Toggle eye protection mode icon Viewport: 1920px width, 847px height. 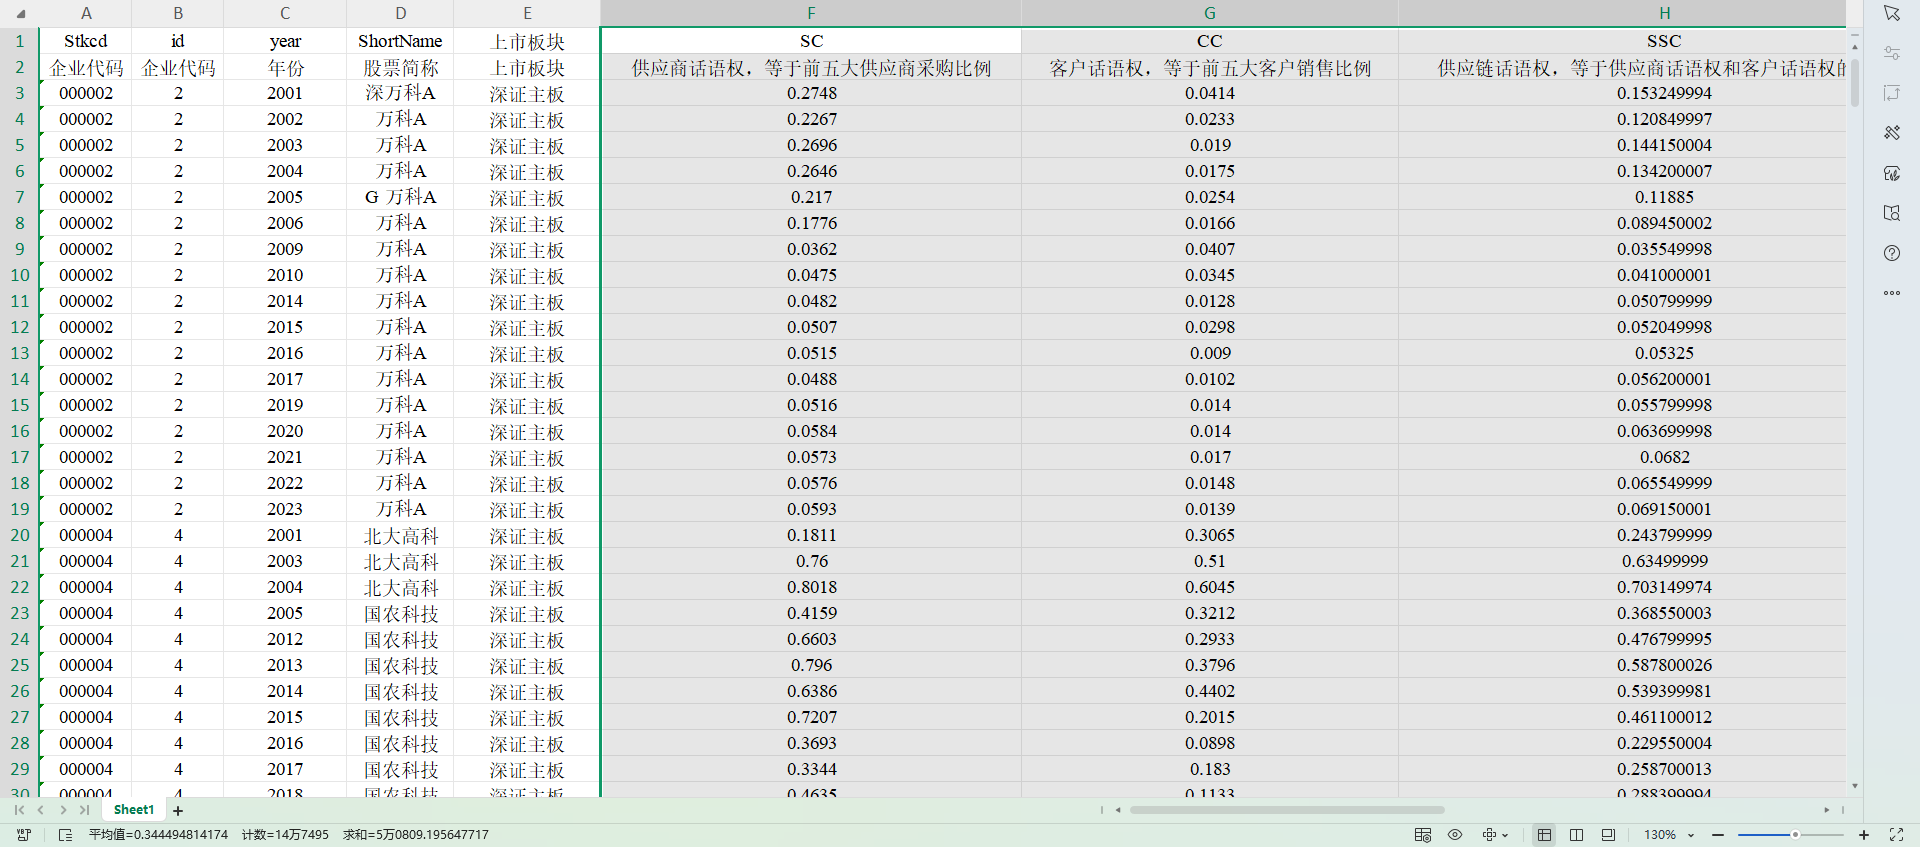pyautogui.click(x=1455, y=835)
